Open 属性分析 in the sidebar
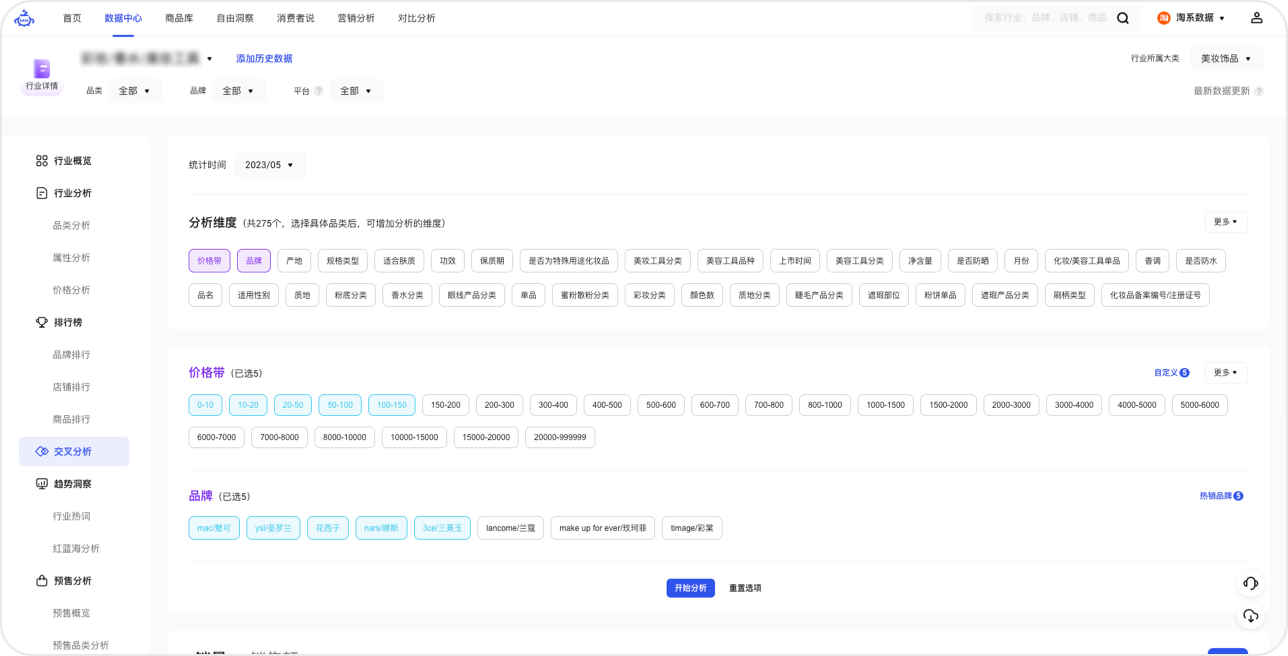 tap(71, 258)
